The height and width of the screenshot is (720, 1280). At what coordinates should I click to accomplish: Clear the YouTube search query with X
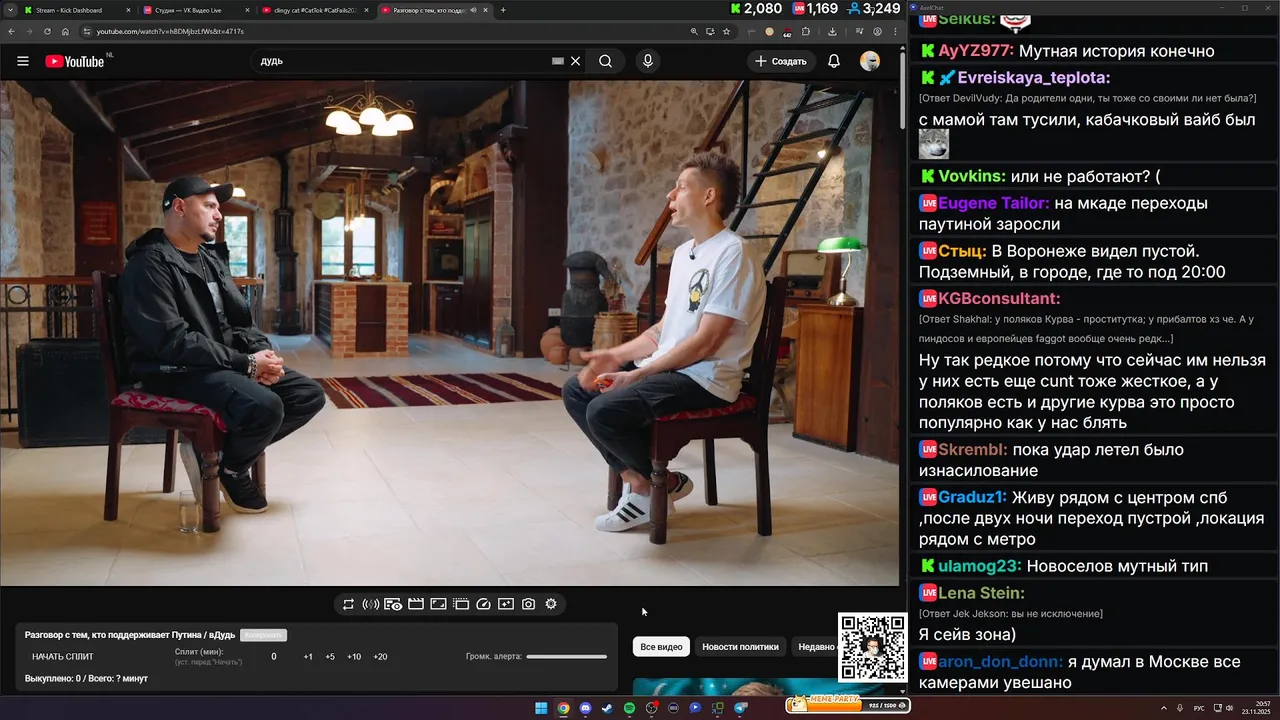tap(575, 61)
